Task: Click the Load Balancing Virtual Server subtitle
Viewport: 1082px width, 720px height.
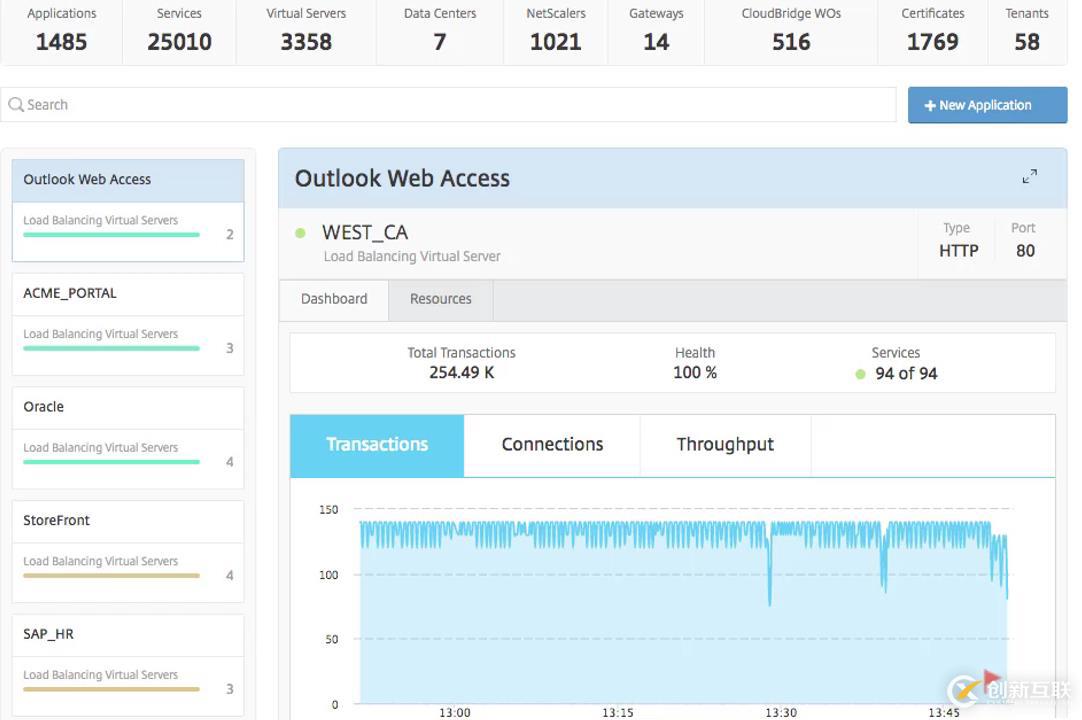Action: [412, 257]
